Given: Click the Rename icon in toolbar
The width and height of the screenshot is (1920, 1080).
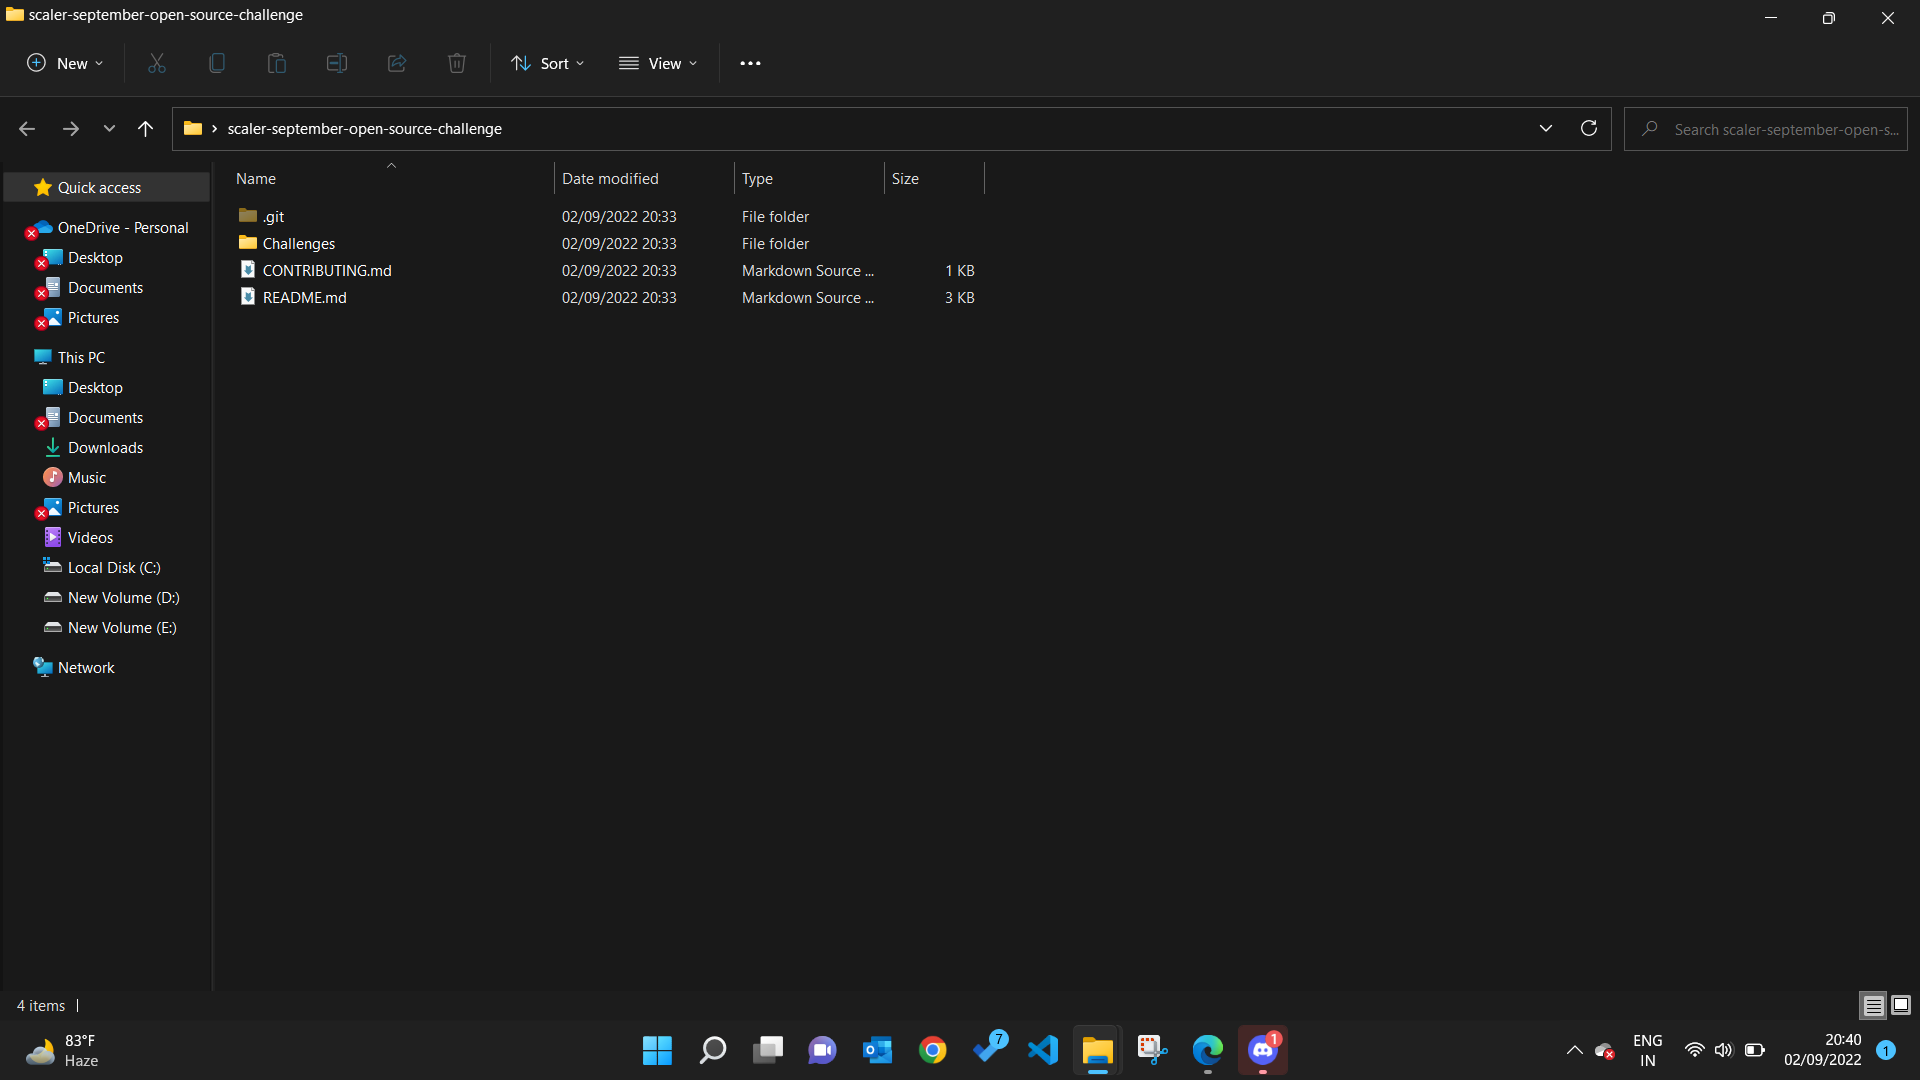Looking at the screenshot, I should [x=337, y=63].
